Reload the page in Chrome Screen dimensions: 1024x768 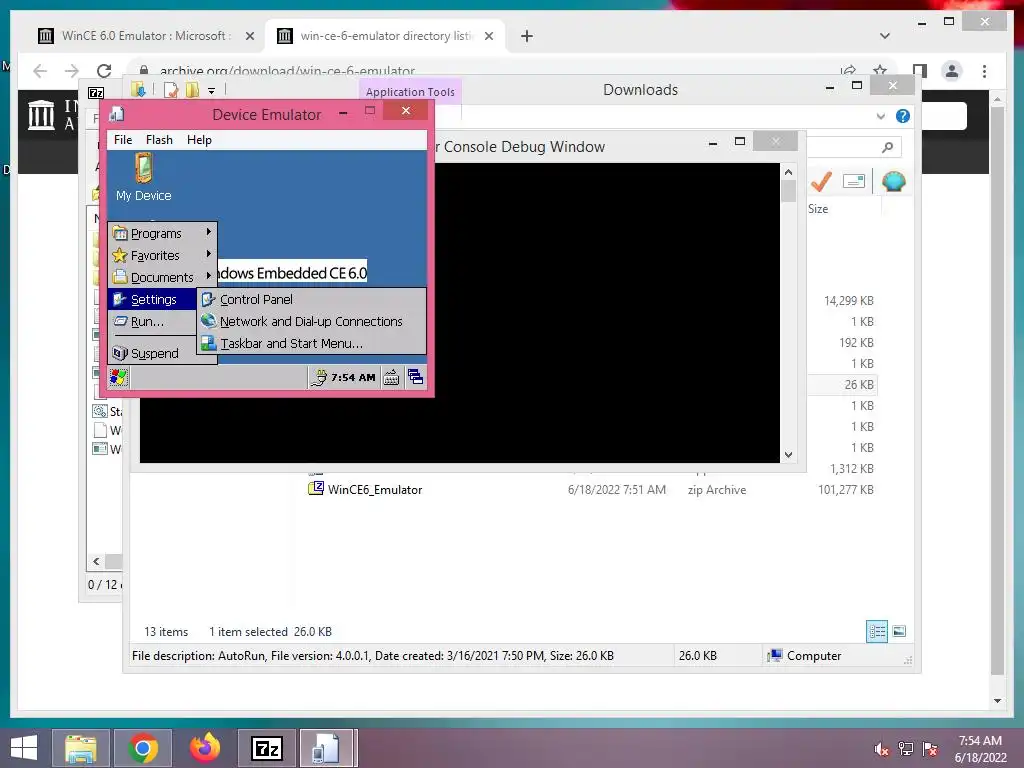[x=104, y=71]
